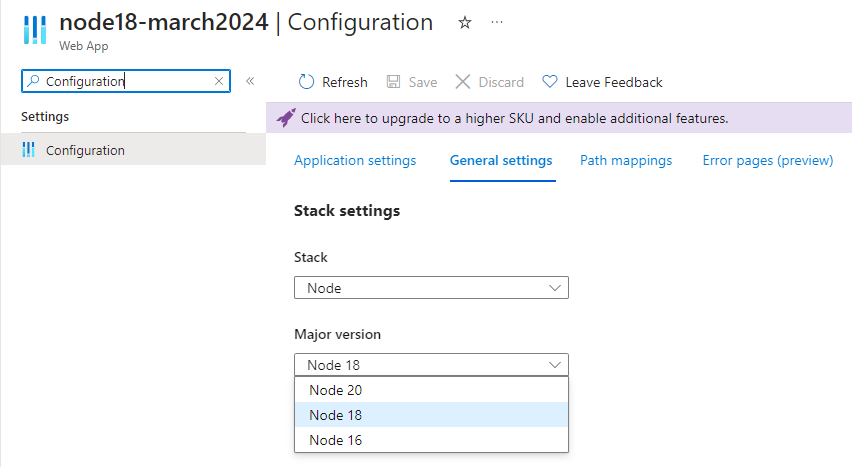
Task: Click the star favorite icon
Action: [x=465, y=23]
